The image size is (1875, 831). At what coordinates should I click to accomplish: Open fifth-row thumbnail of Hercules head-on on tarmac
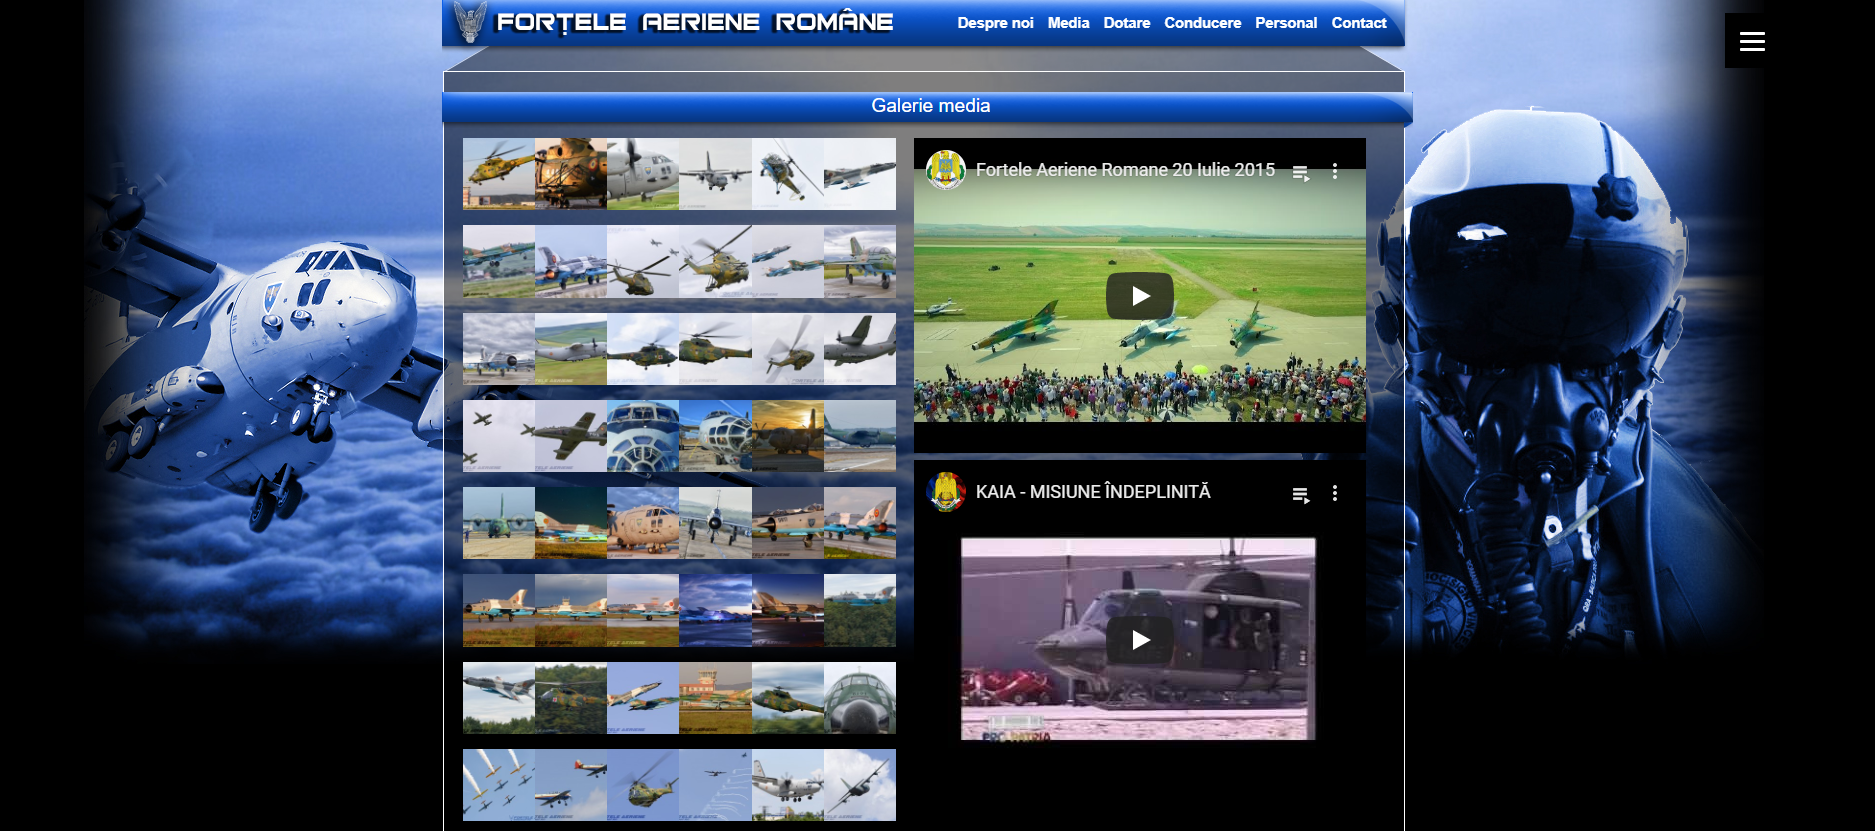pos(499,523)
